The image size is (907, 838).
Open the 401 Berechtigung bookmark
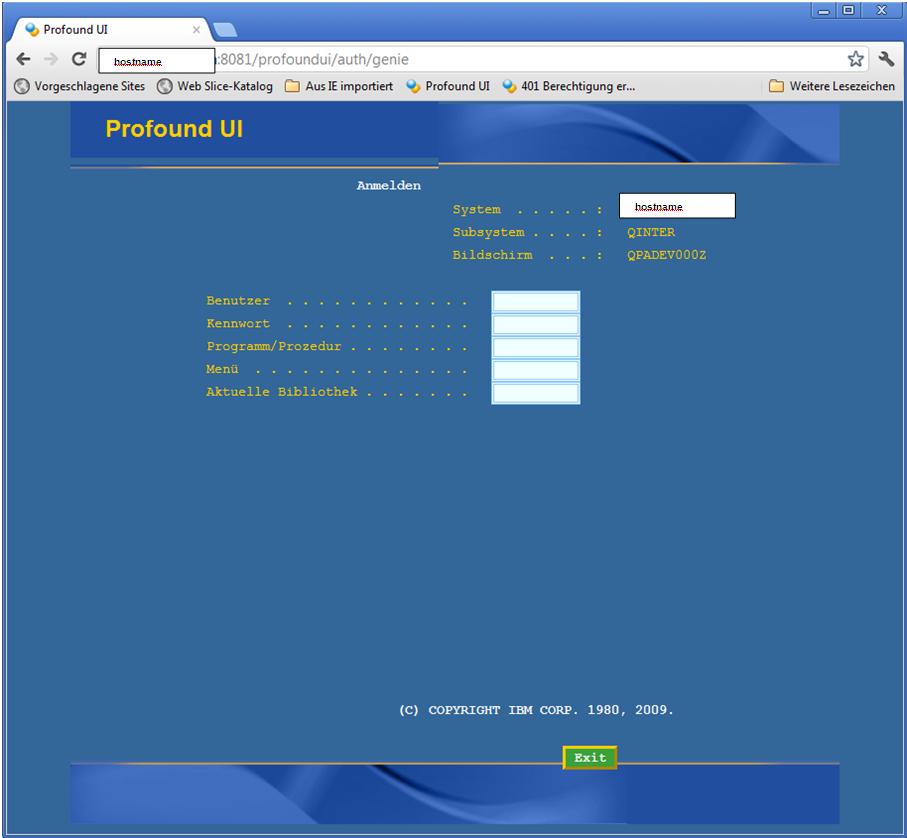[569, 86]
